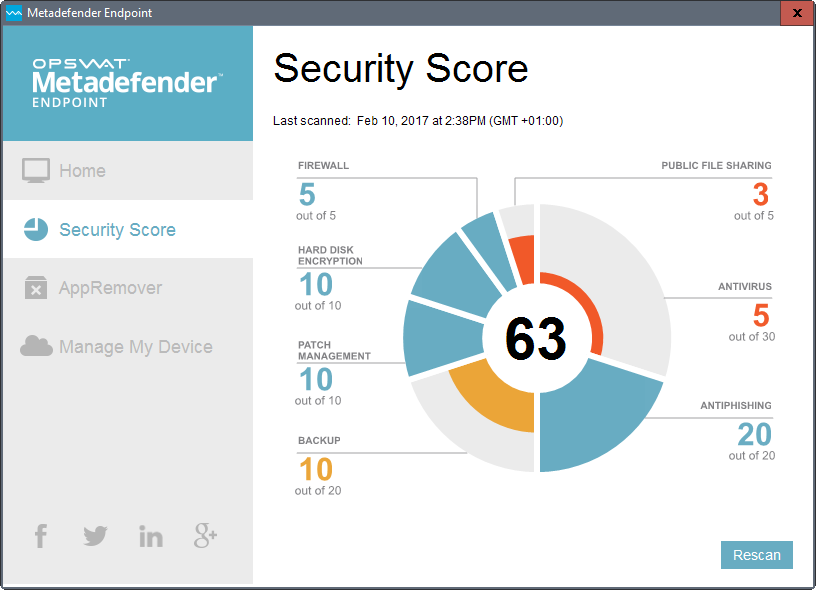The image size is (816, 590).
Task: Click the AppRemover box icon
Action: coord(36,288)
